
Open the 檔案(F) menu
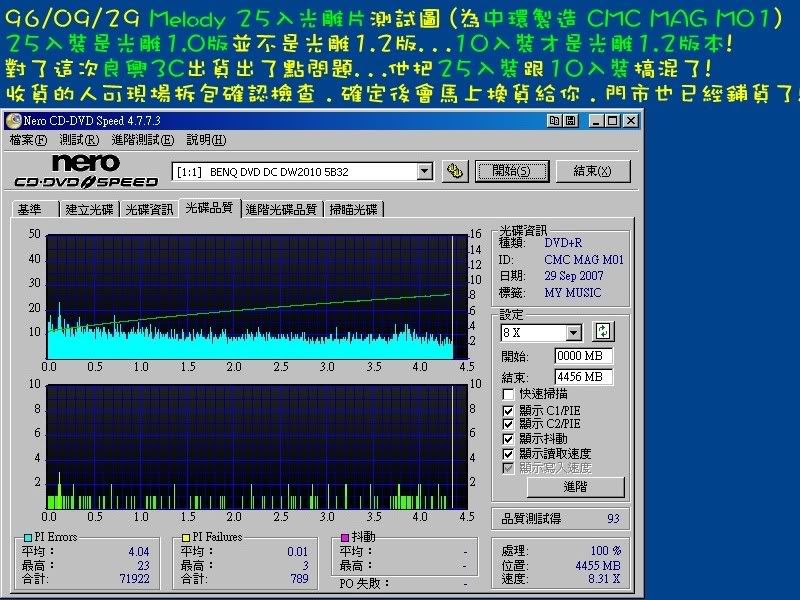[x=29, y=140]
